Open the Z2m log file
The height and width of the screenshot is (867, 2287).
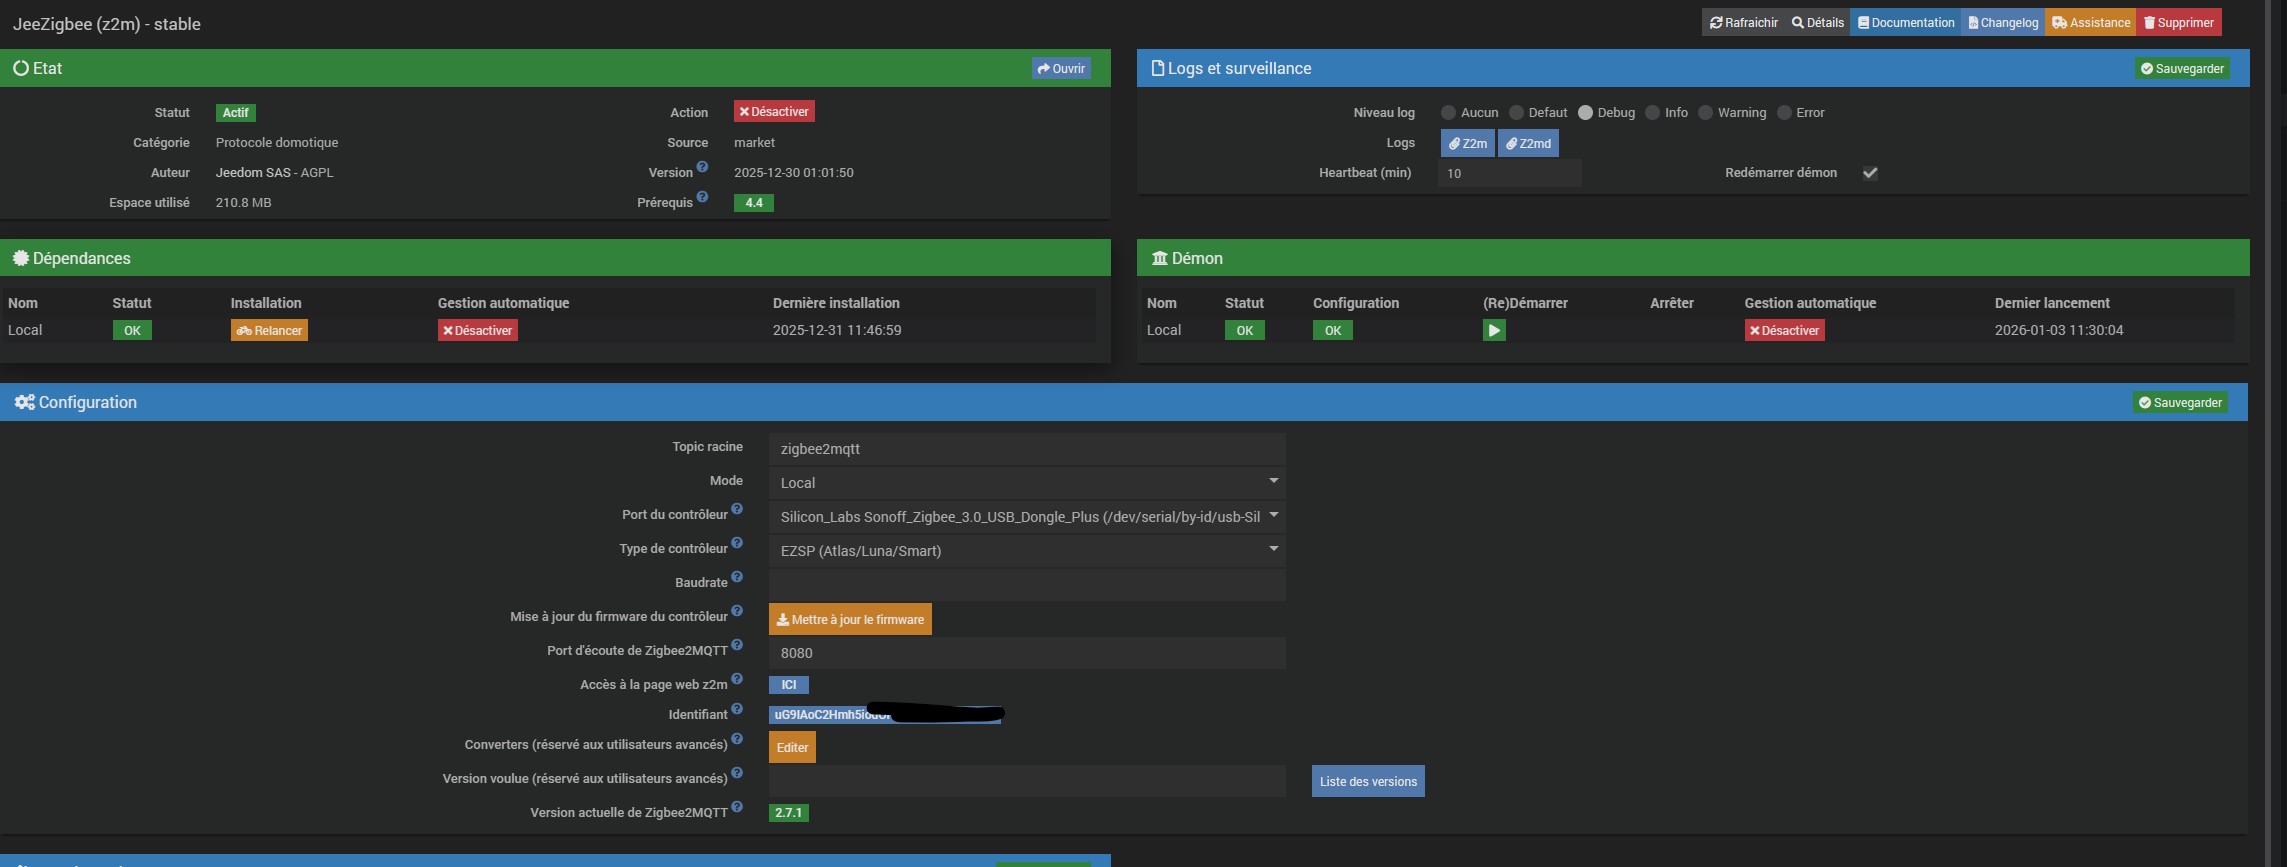1467,143
